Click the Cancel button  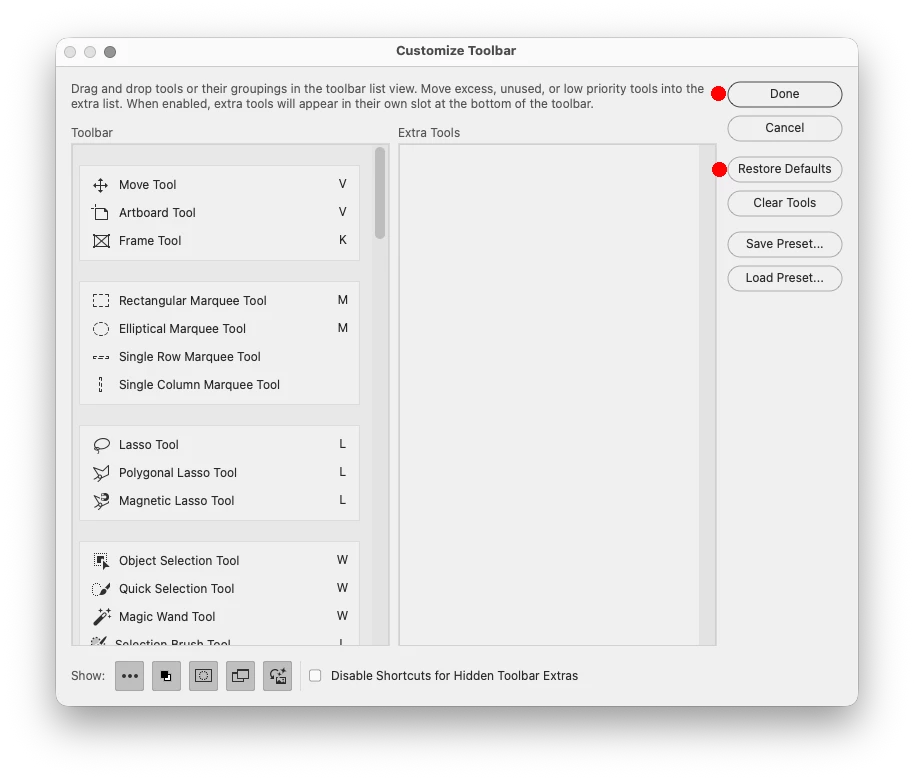click(x=785, y=128)
